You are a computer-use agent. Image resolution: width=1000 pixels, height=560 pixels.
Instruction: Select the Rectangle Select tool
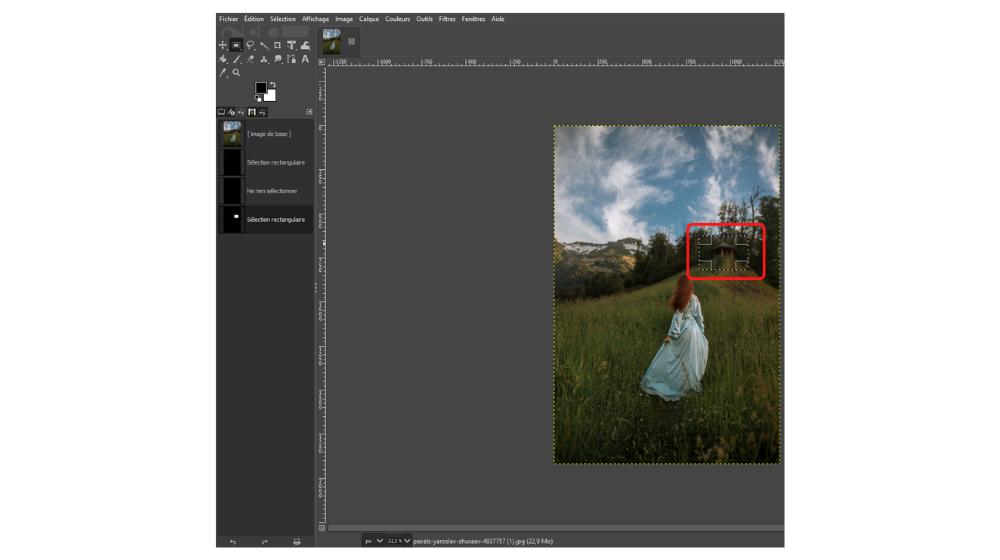tap(237, 45)
